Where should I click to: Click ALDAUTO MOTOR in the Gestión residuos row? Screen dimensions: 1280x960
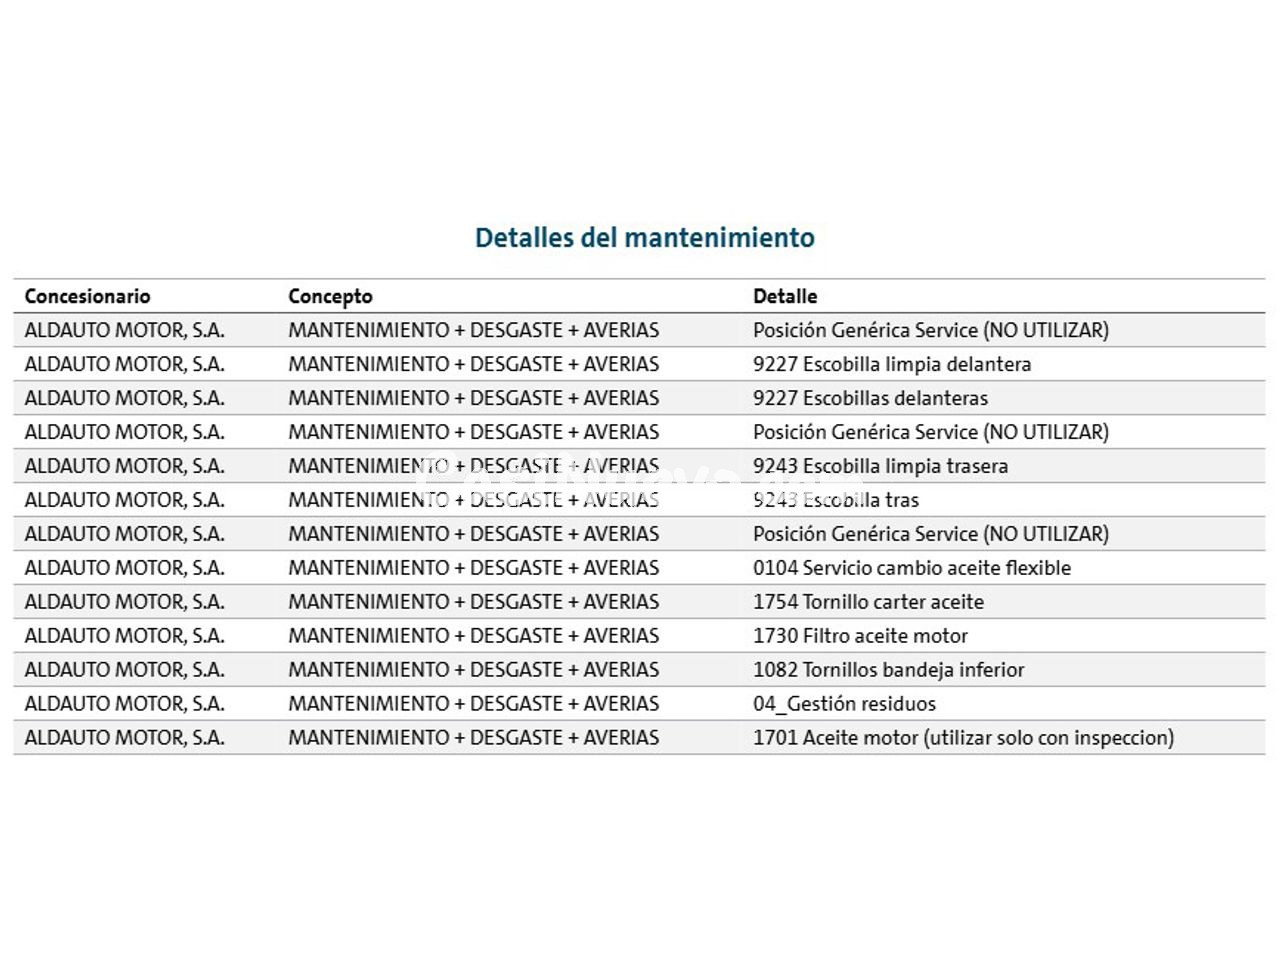(x=124, y=704)
